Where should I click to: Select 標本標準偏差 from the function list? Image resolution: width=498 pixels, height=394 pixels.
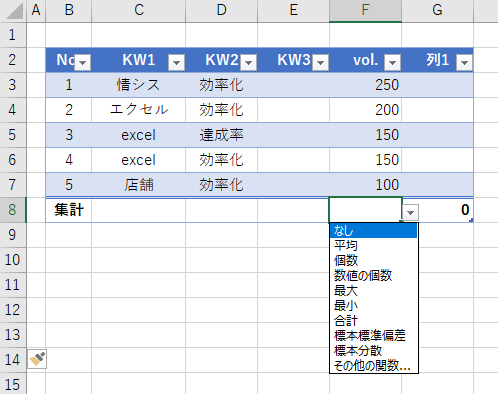373,335
